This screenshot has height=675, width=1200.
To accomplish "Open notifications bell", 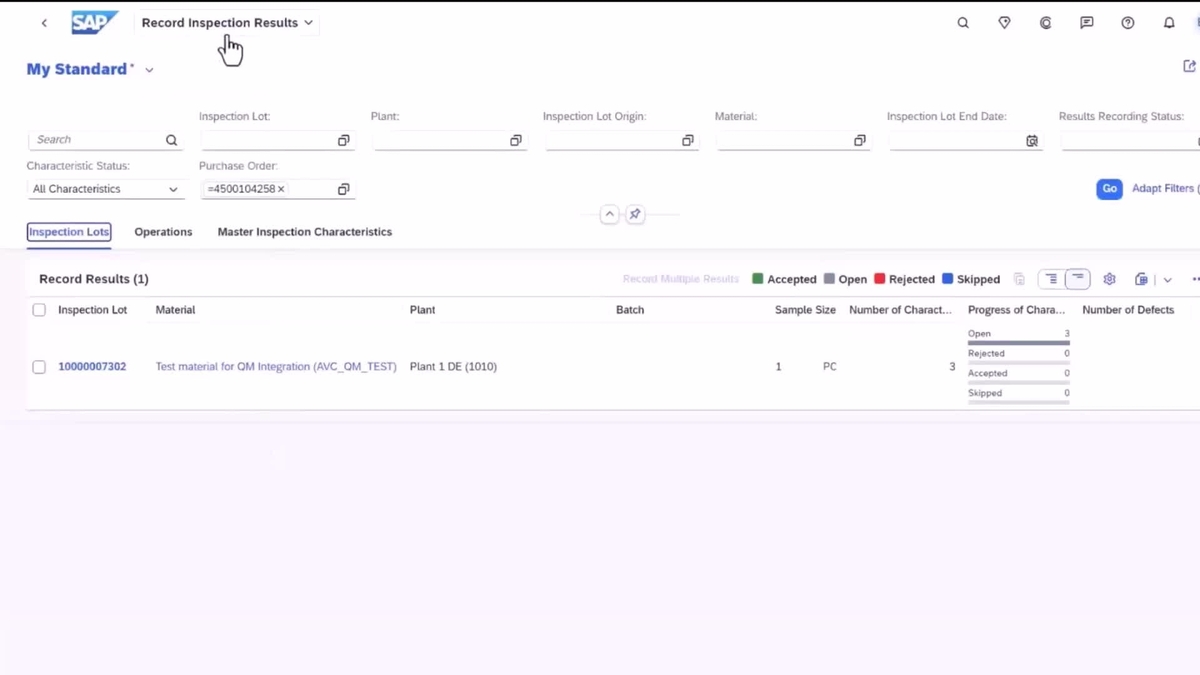I will coord(1169,23).
